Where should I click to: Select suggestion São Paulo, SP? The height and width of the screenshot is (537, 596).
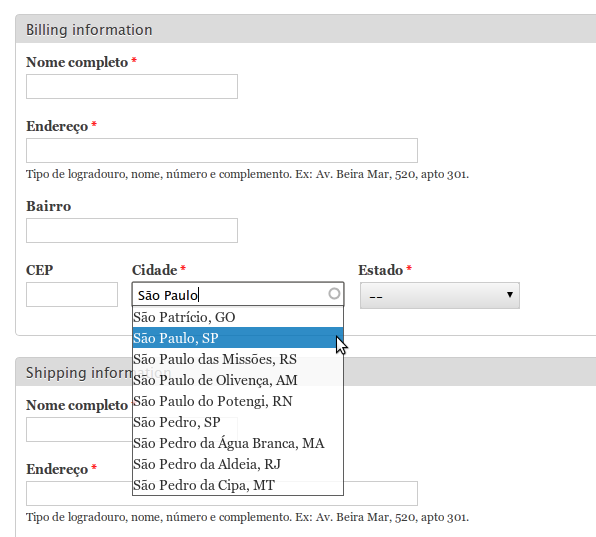238,338
